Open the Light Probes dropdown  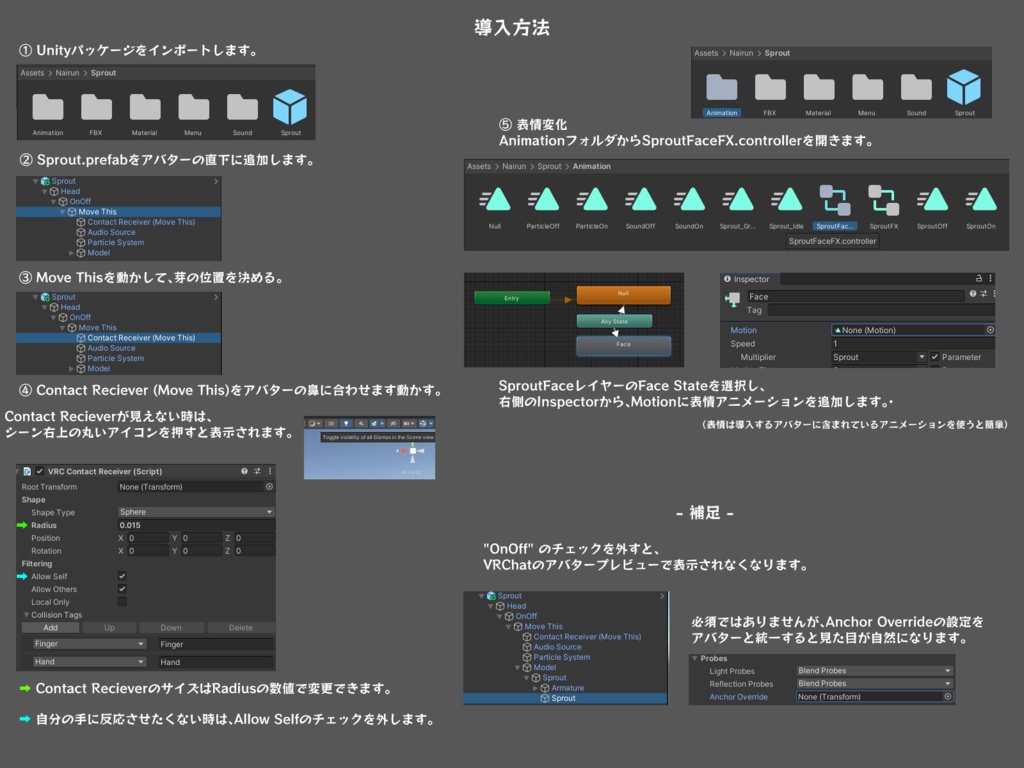tap(874, 671)
